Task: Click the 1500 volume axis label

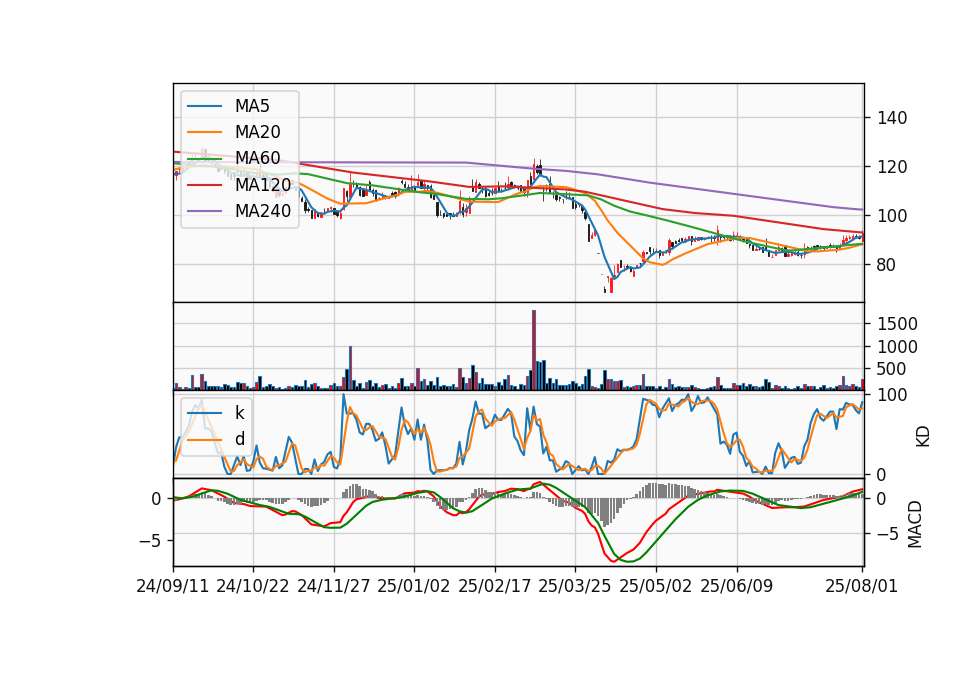Action: click(x=898, y=324)
